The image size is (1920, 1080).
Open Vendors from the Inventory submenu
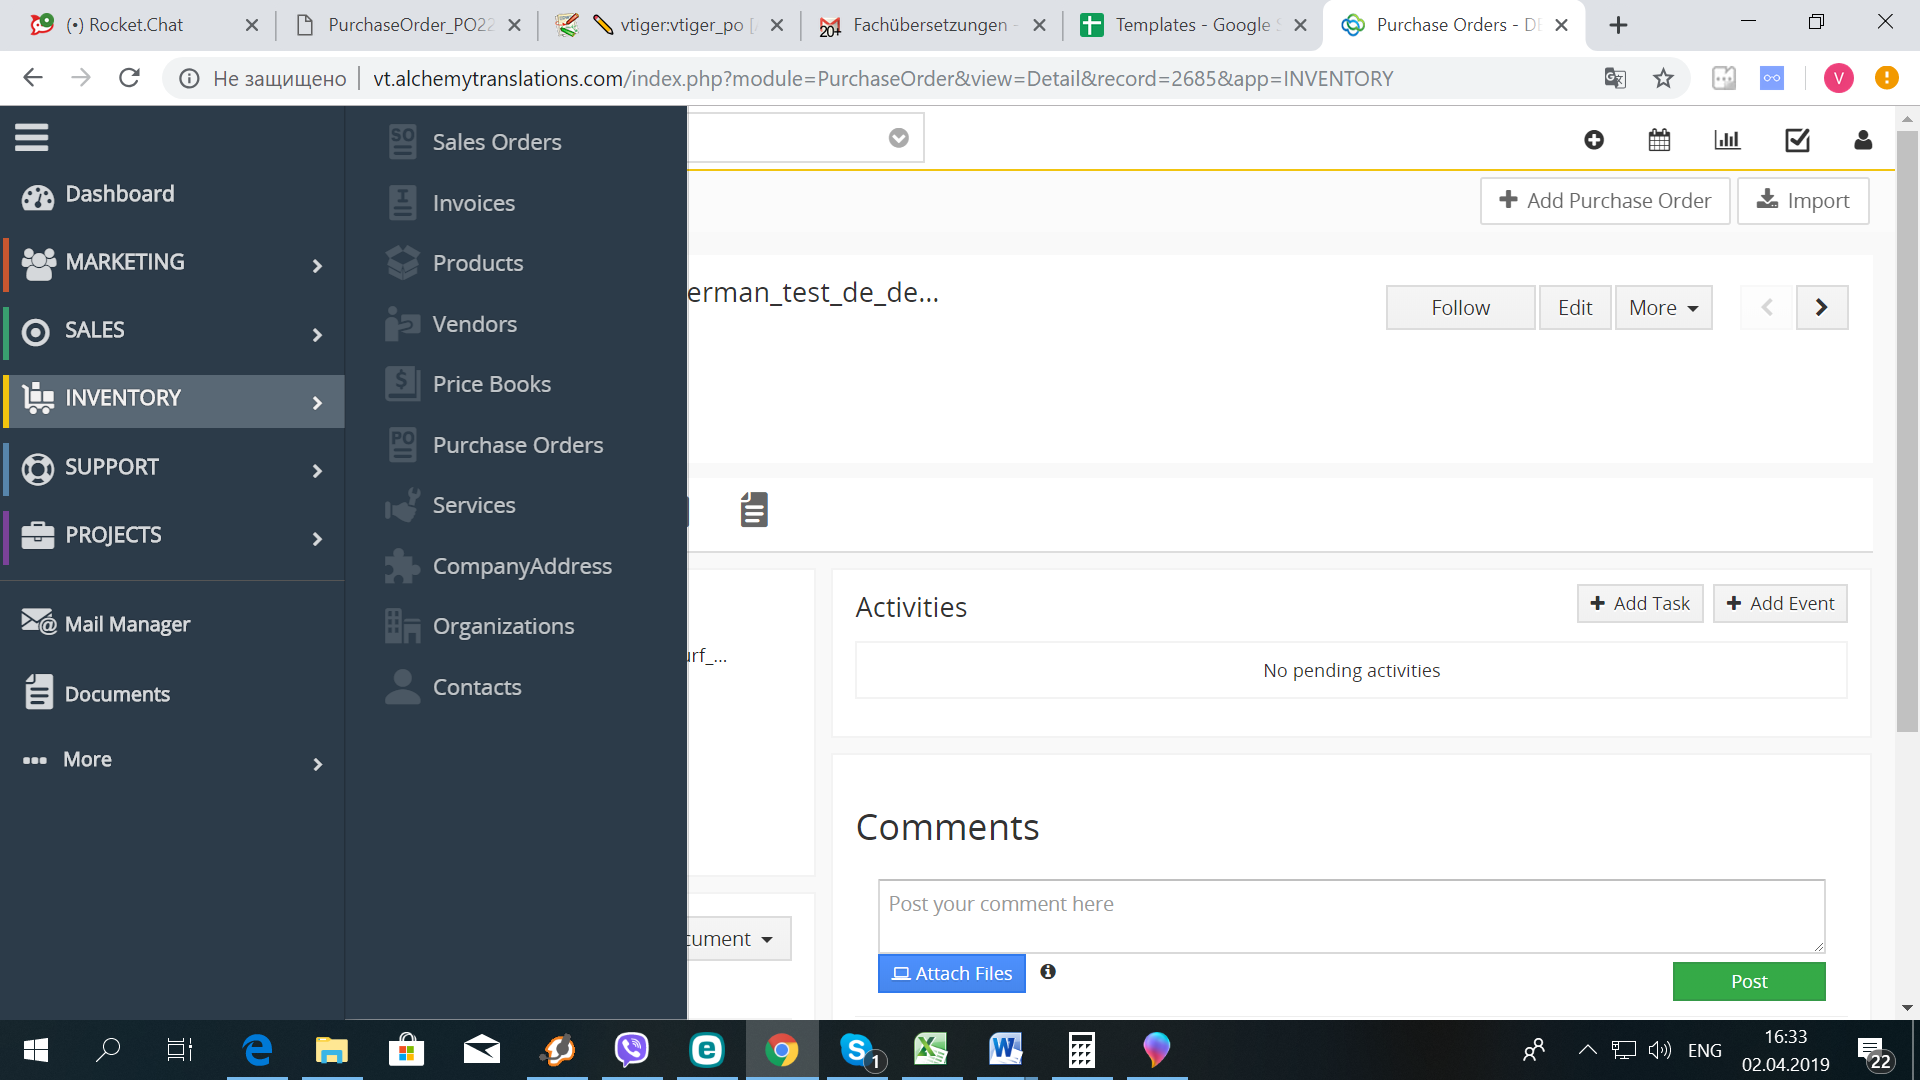click(474, 324)
